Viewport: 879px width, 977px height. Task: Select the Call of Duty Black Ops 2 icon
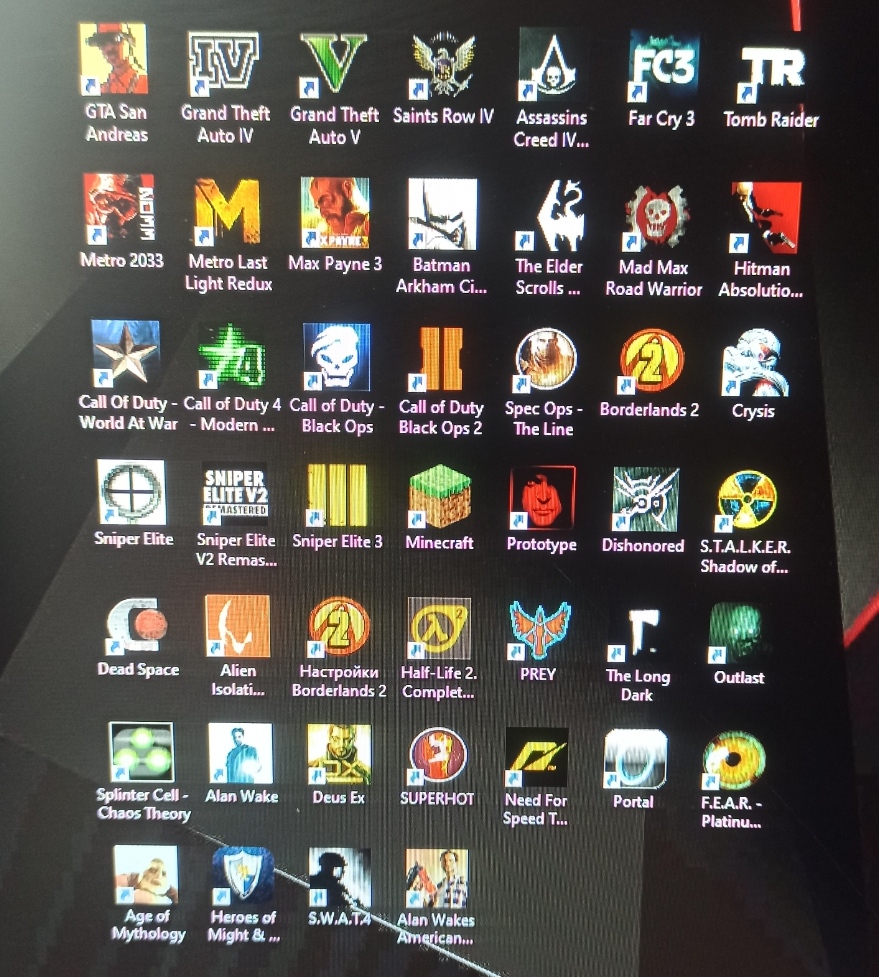click(x=442, y=359)
